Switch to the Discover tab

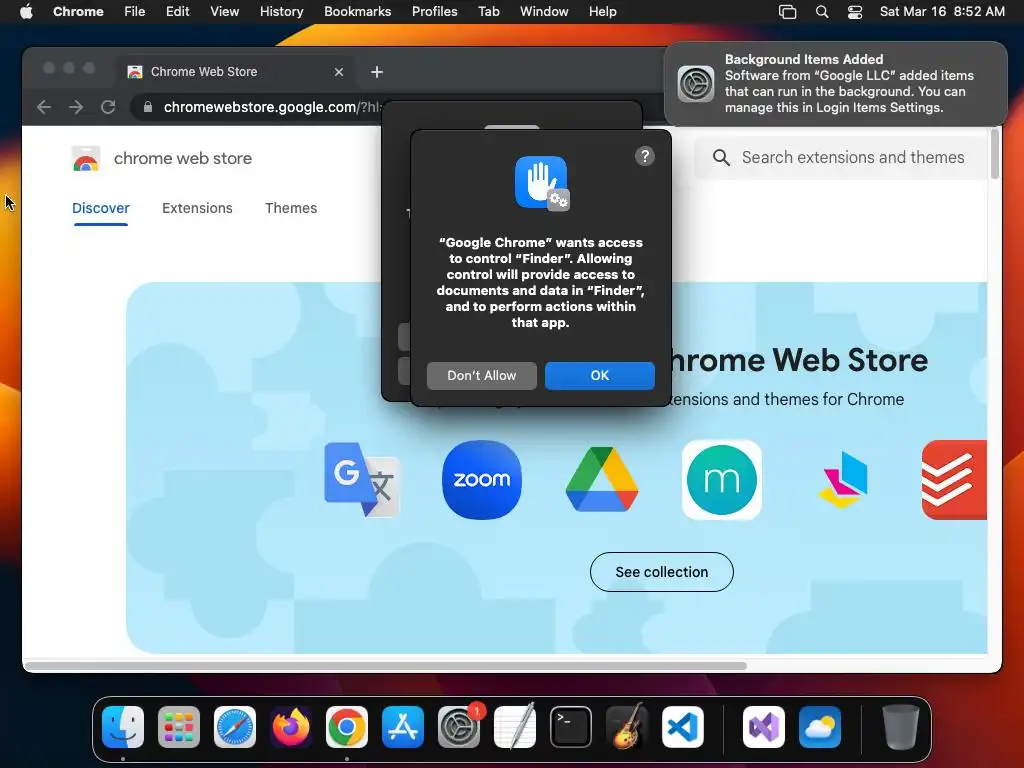(x=101, y=208)
